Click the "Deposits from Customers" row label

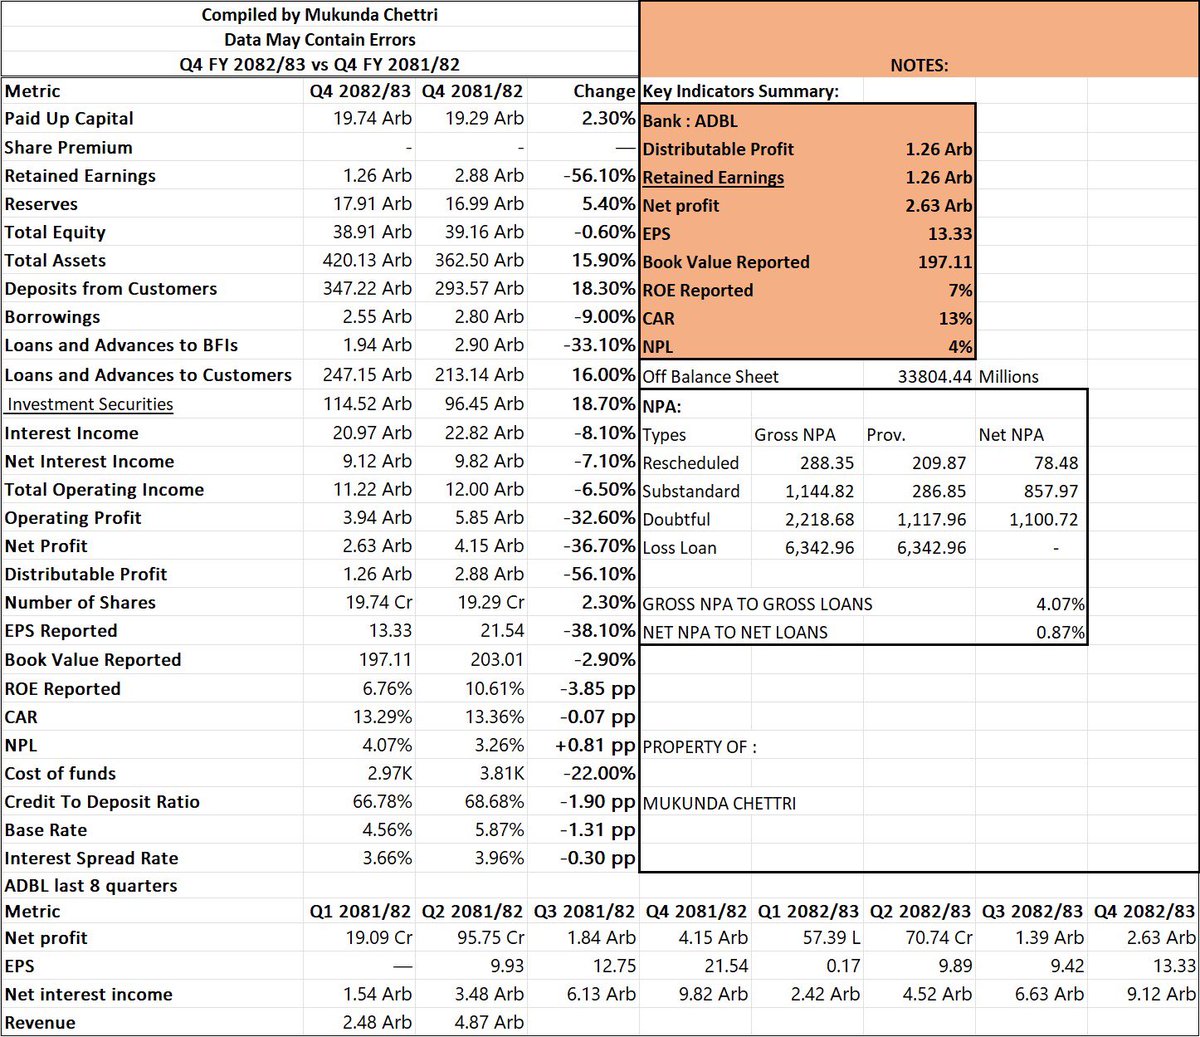click(111, 288)
